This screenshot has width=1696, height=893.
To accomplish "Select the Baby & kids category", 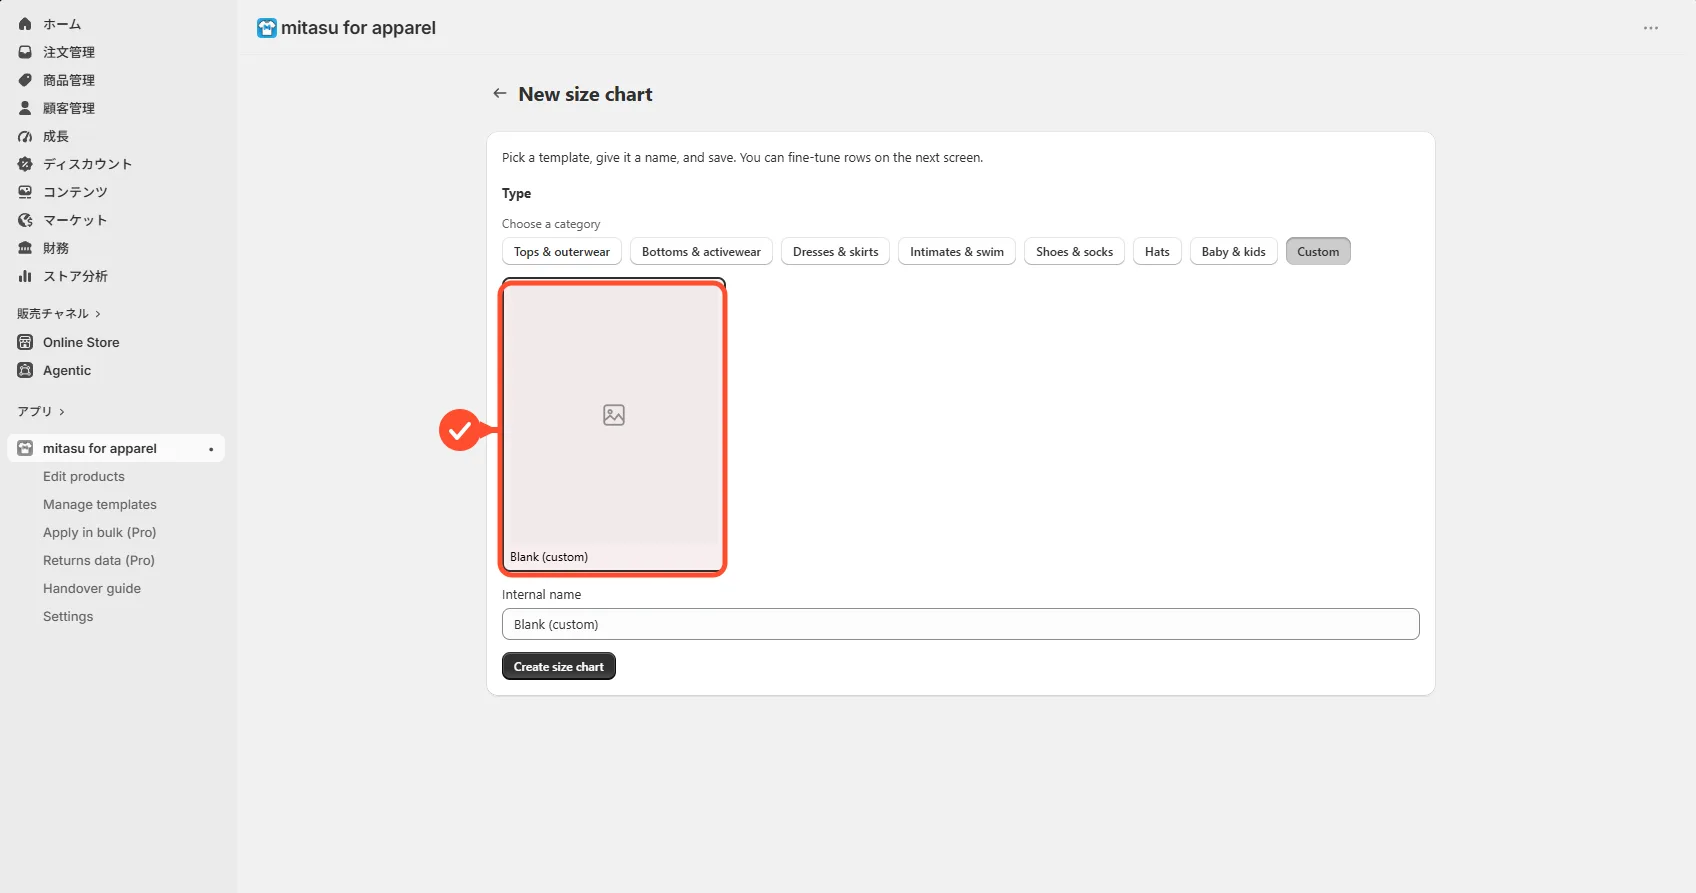I will 1234,252.
